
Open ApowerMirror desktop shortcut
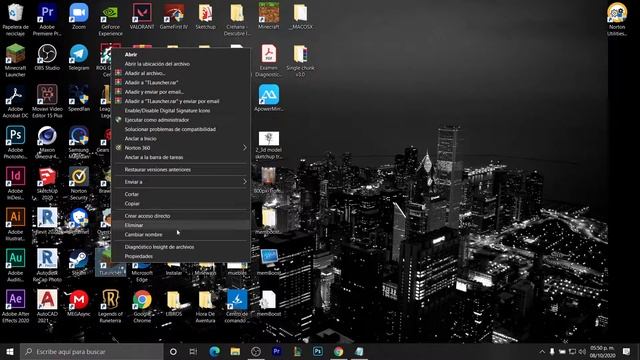pyautogui.click(x=269, y=98)
